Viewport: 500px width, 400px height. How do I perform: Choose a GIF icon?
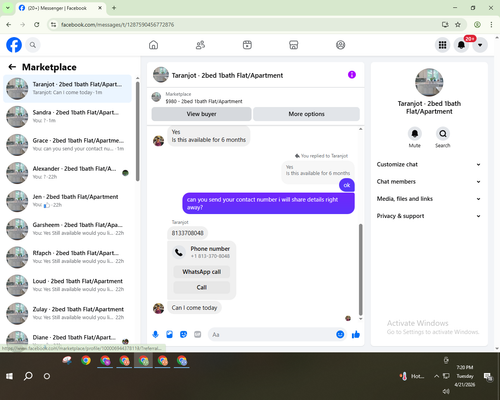[198, 334]
